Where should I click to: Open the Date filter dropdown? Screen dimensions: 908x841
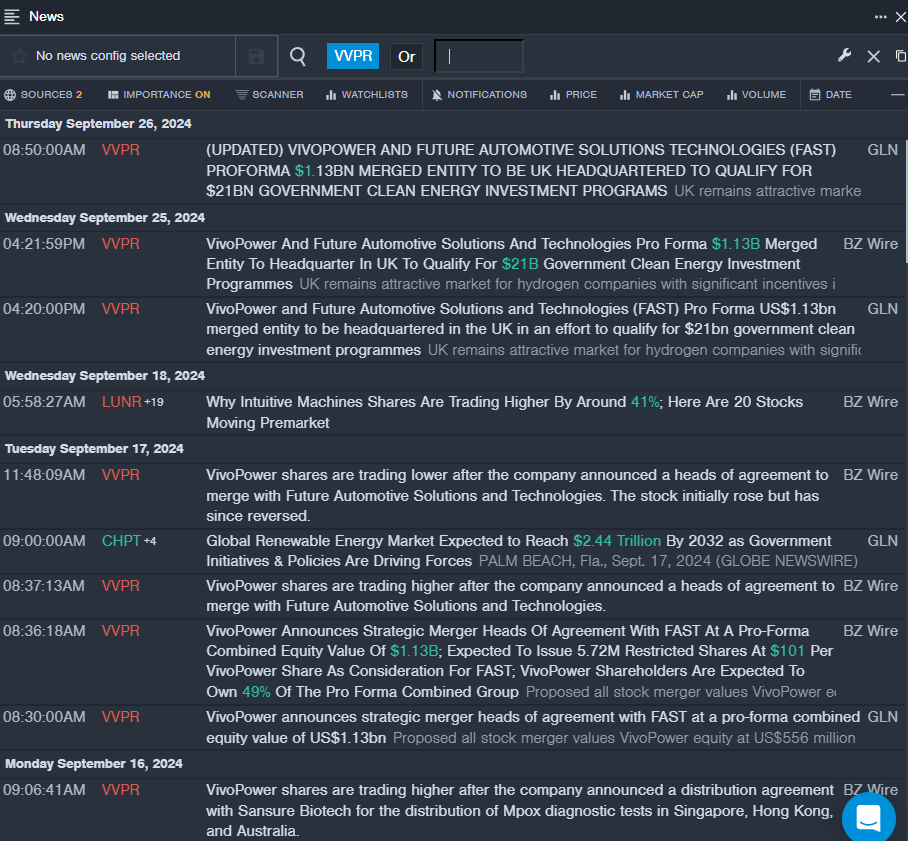(830, 95)
